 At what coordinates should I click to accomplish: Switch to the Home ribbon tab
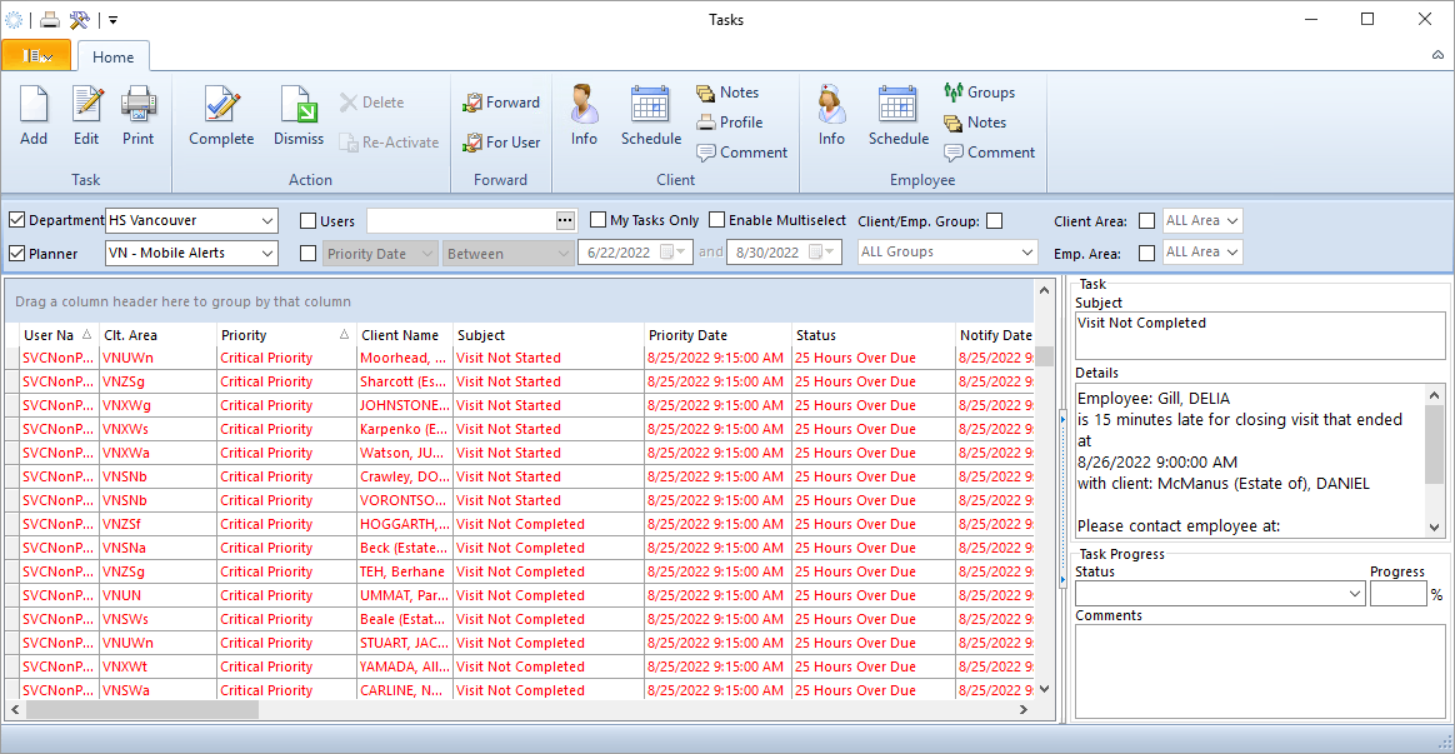113,57
